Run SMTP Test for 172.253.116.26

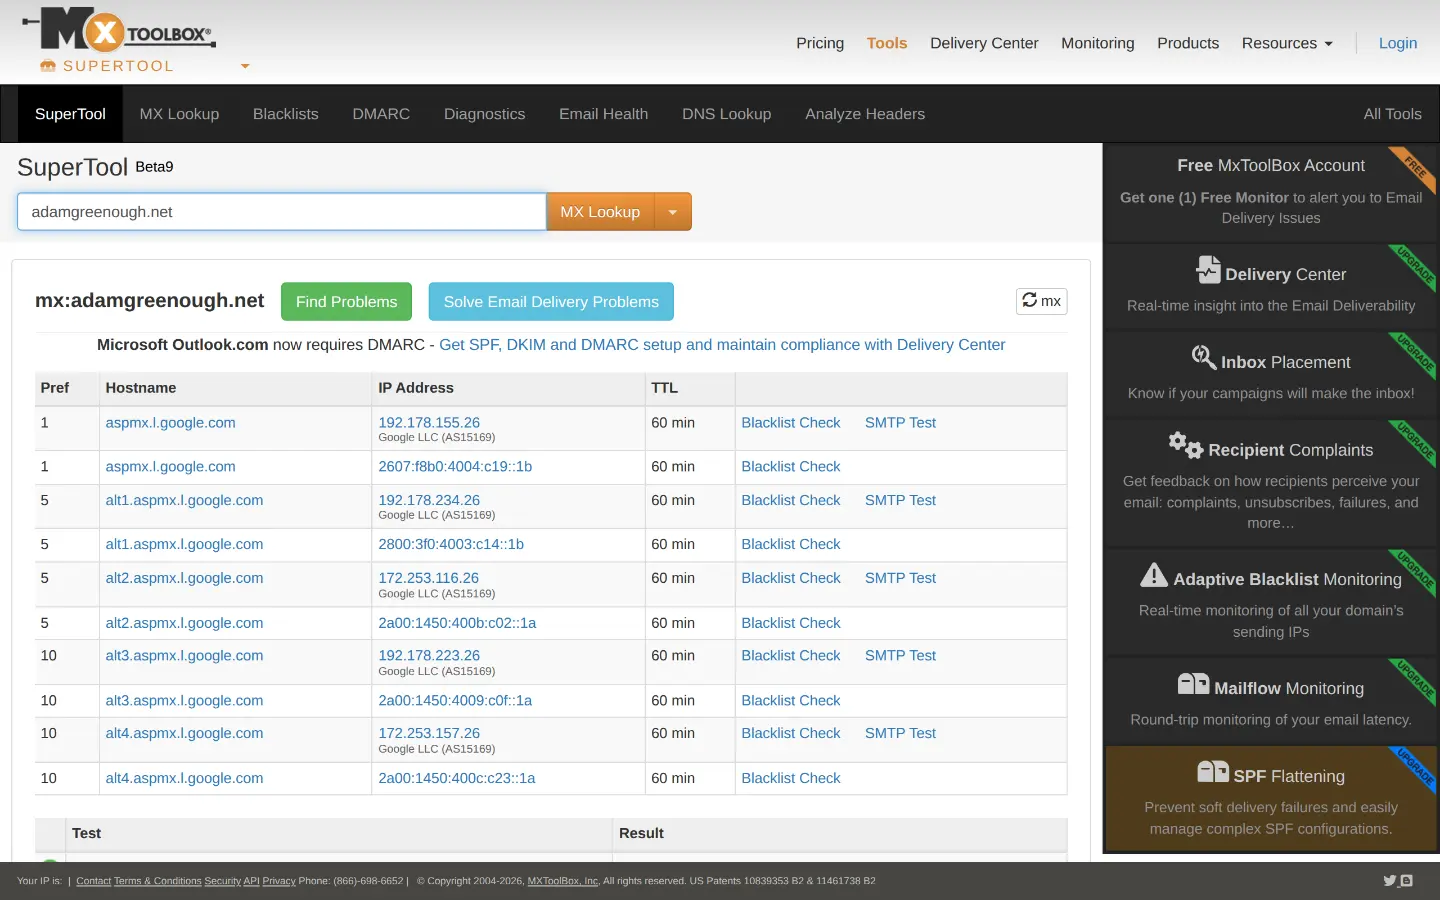coord(900,578)
